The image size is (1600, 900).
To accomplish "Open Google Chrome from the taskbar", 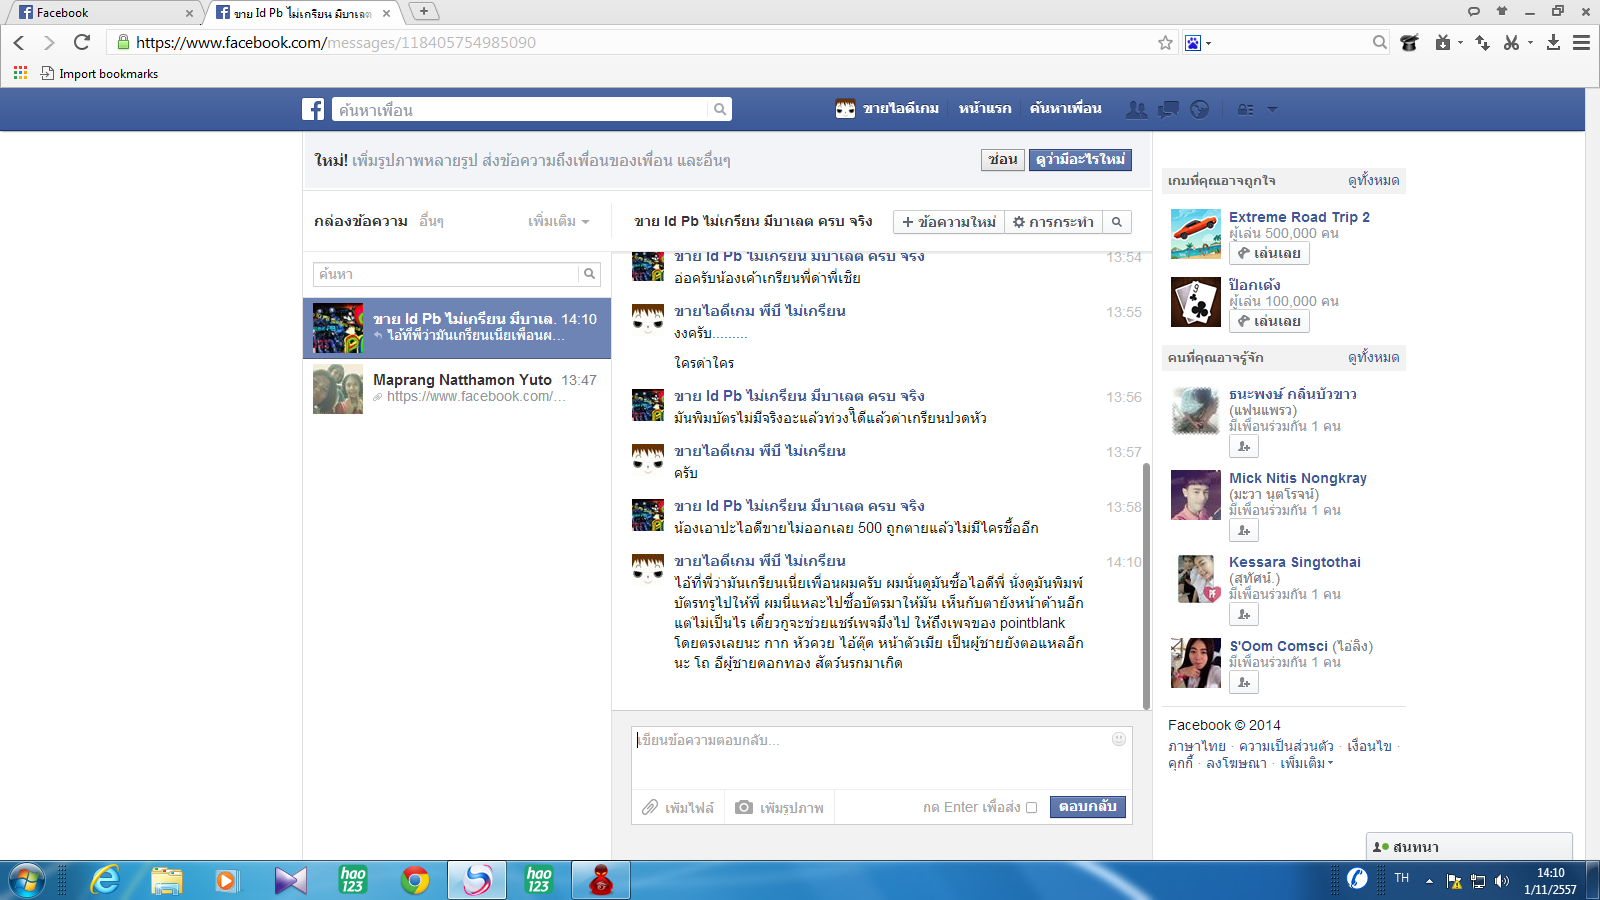I will (415, 880).
